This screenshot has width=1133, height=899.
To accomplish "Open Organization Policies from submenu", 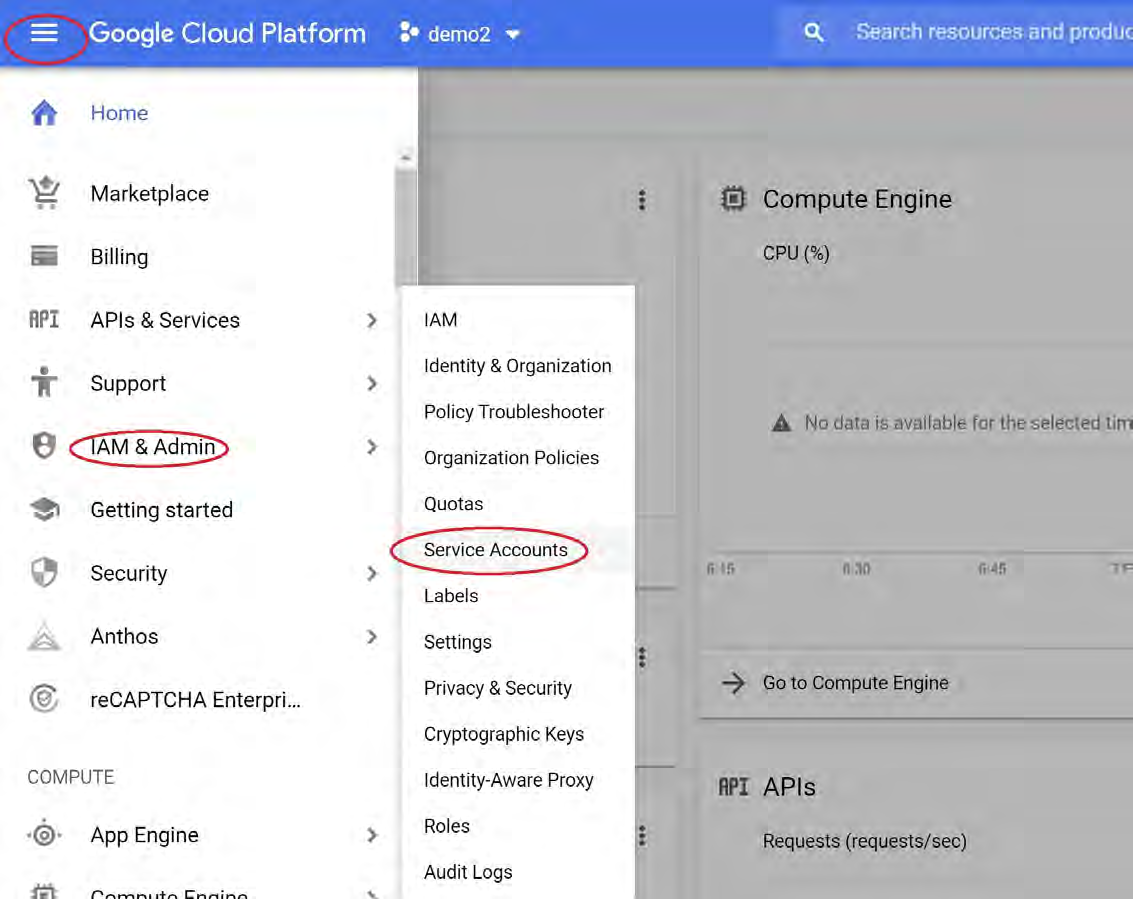I will (512, 457).
